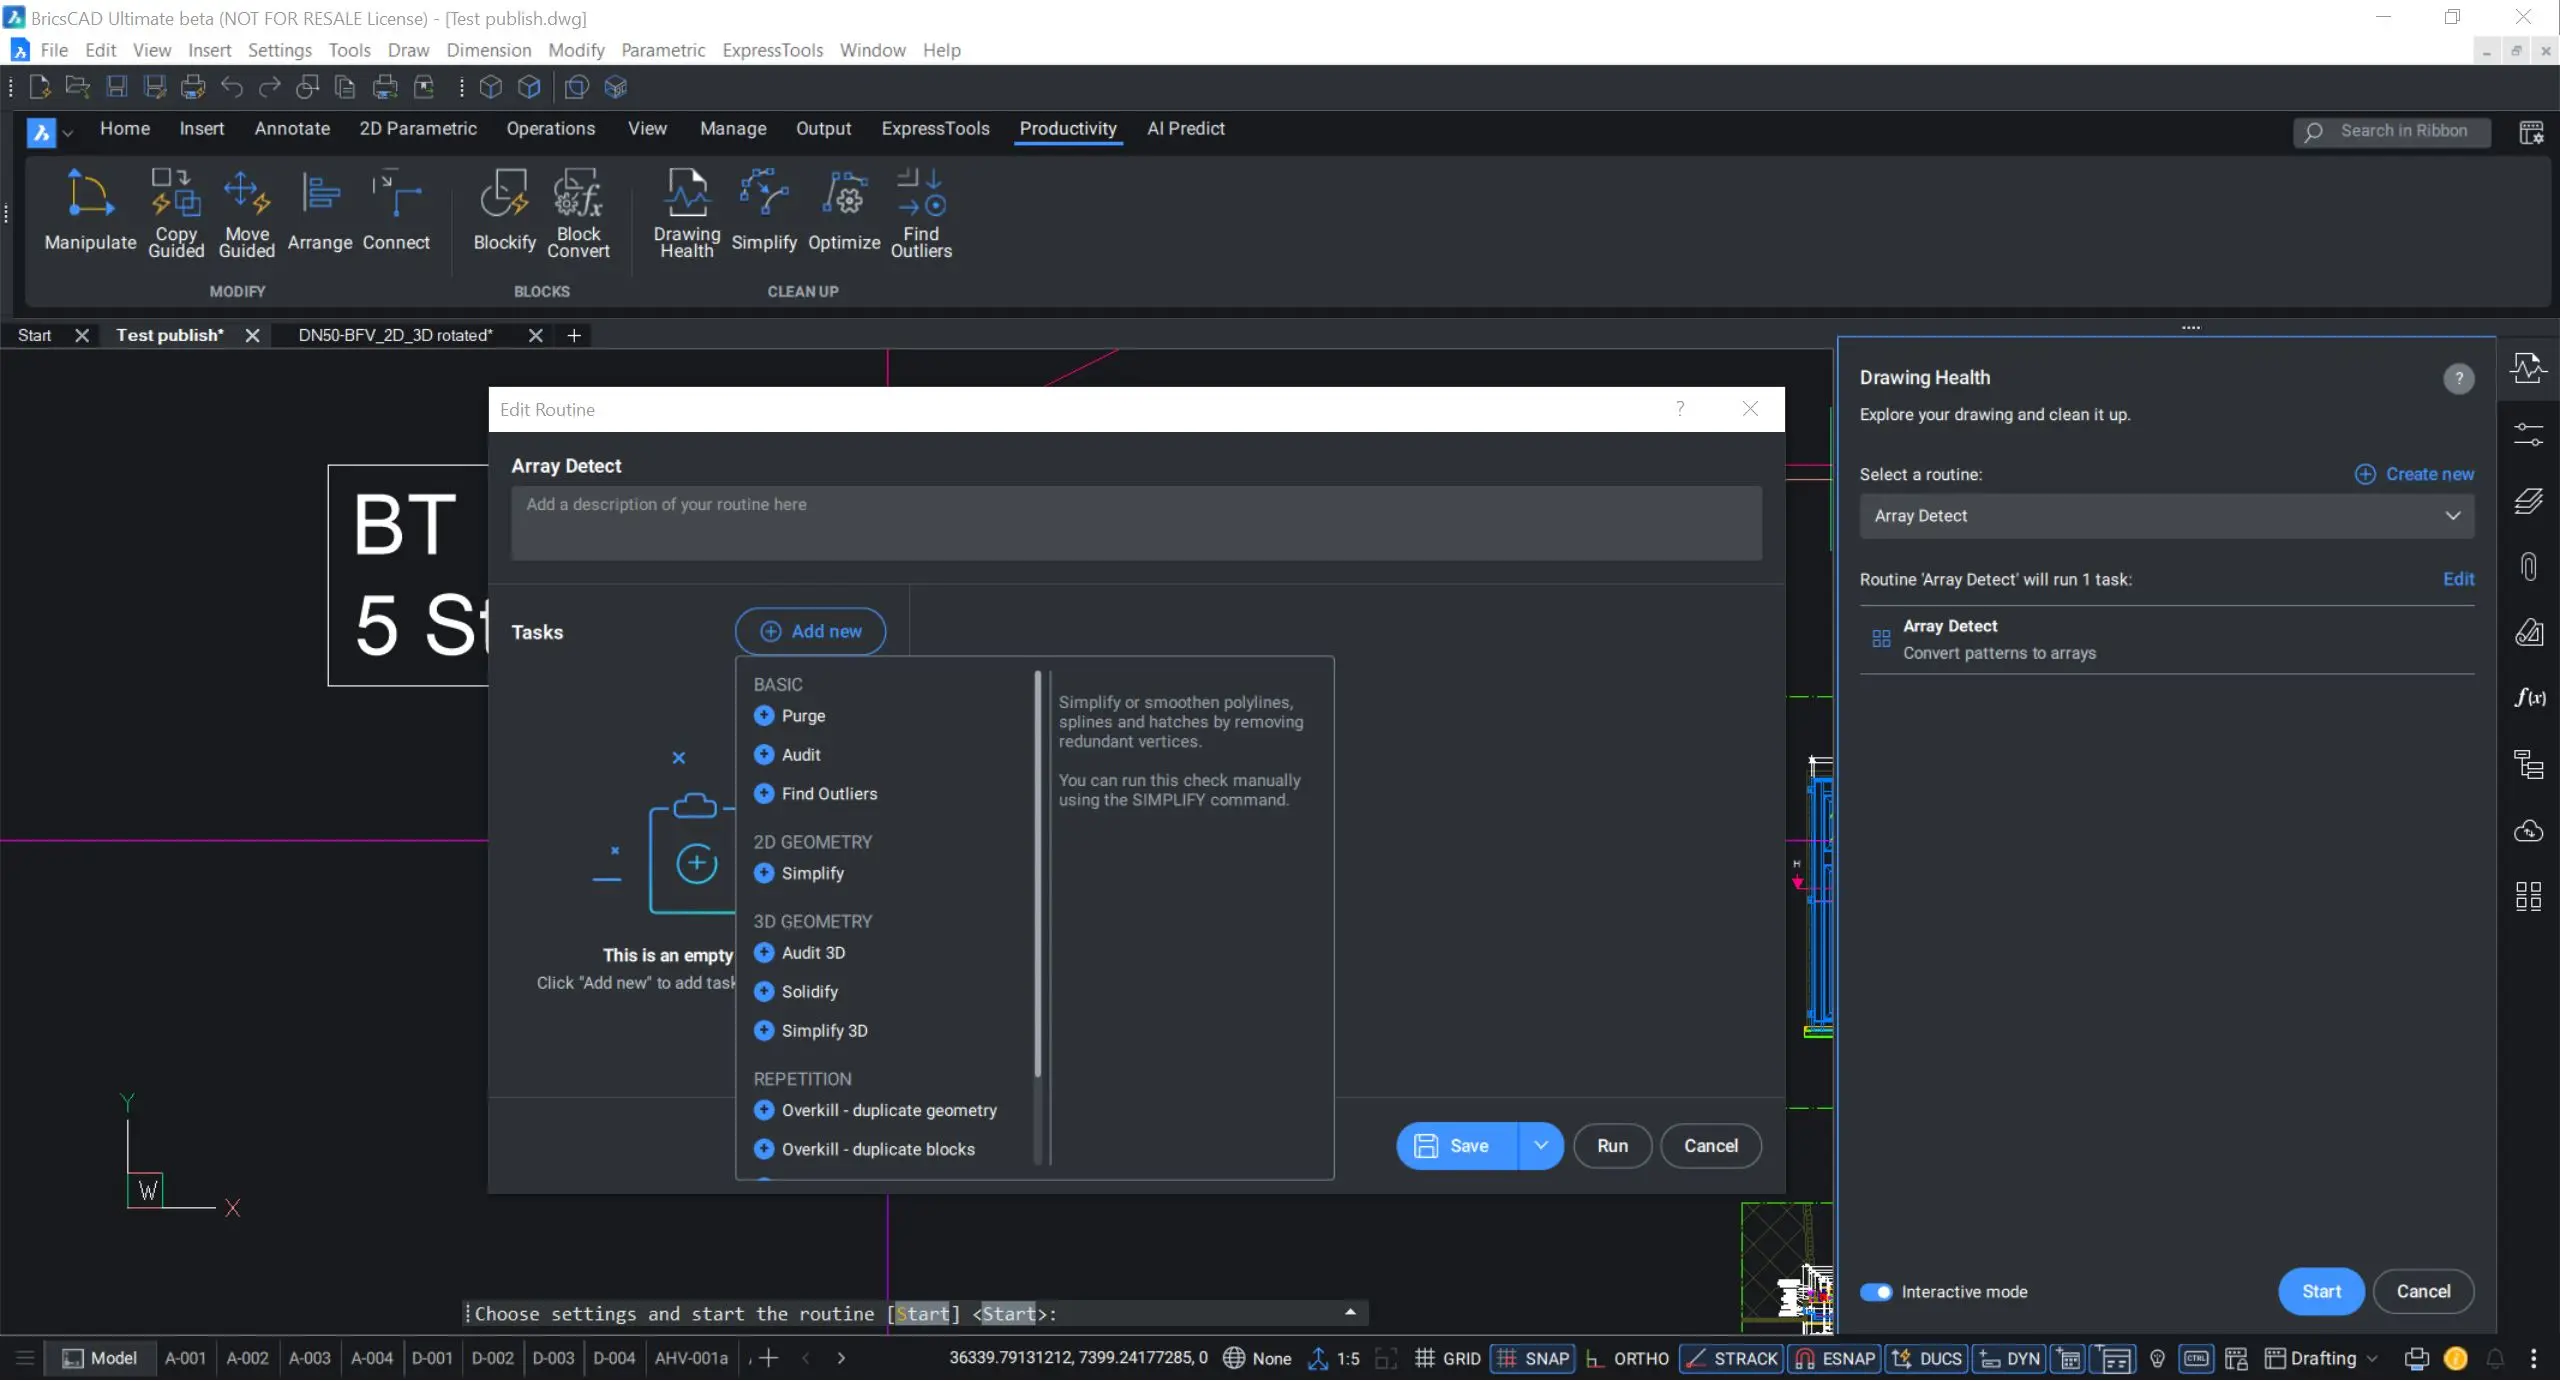Image resolution: width=2560 pixels, height=1381 pixels.
Task: Open the Save button dropdown arrow
Action: pos(1541,1145)
